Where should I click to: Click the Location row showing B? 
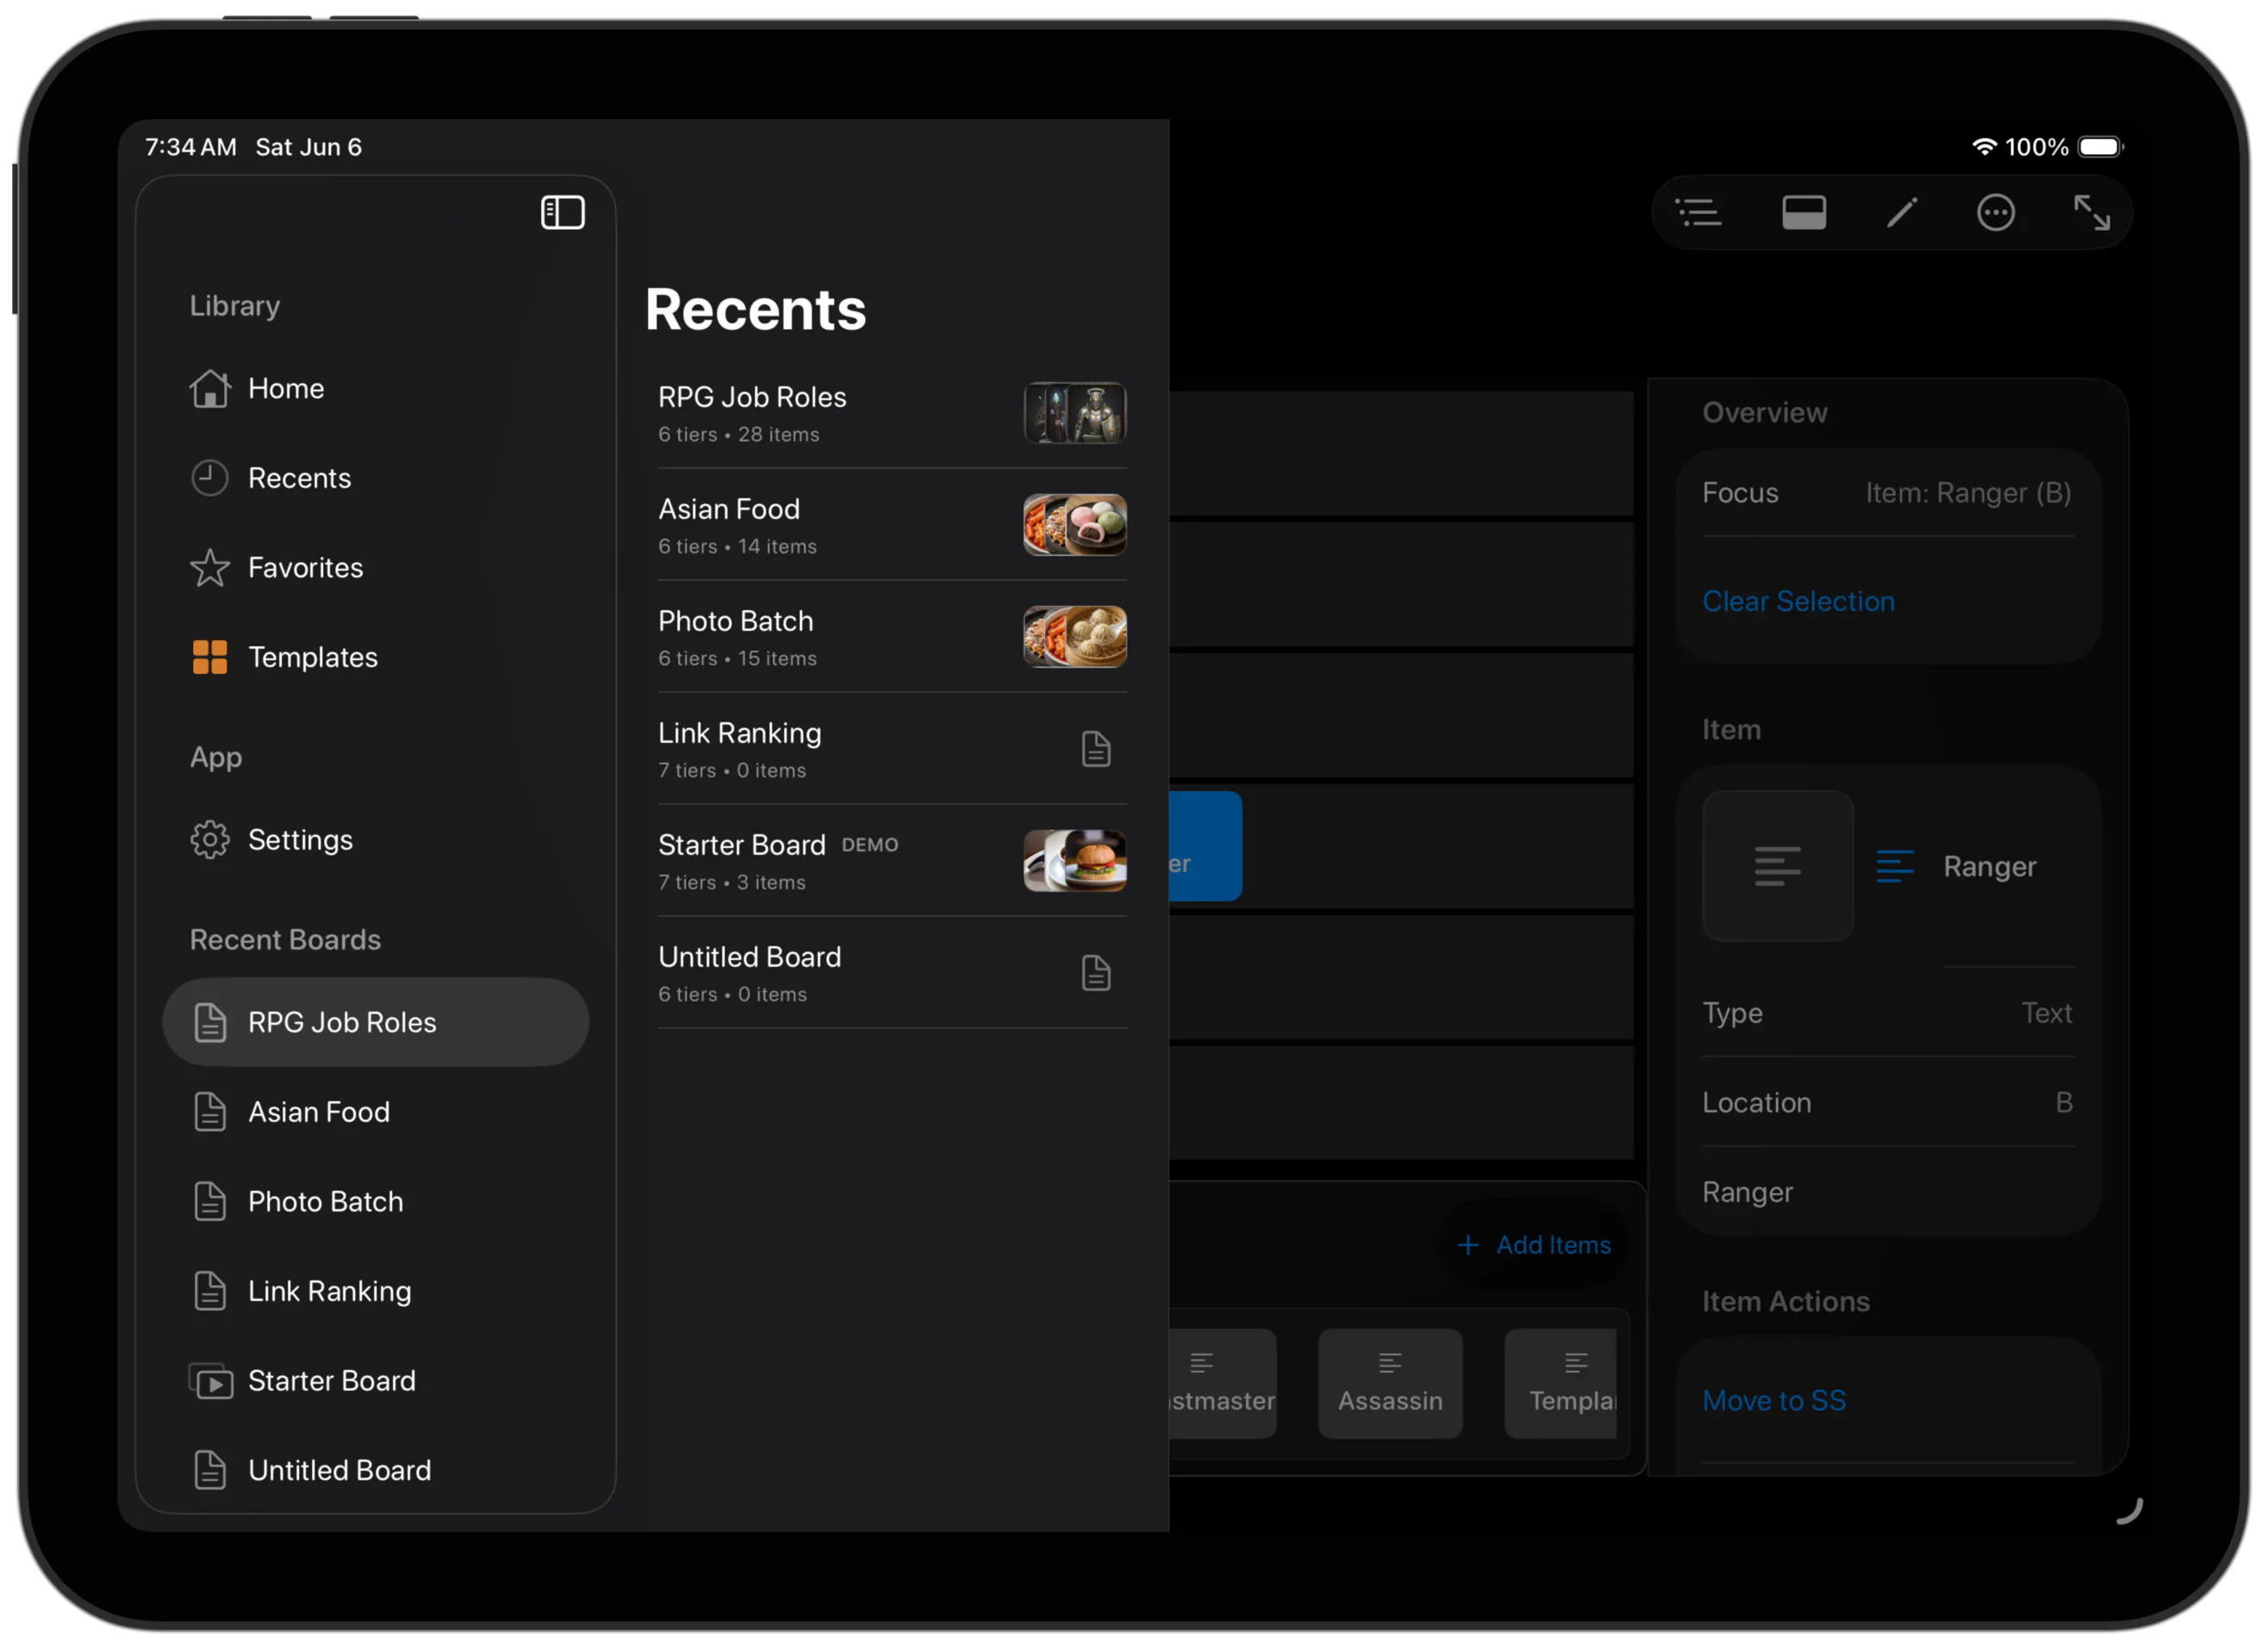click(1888, 1102)
